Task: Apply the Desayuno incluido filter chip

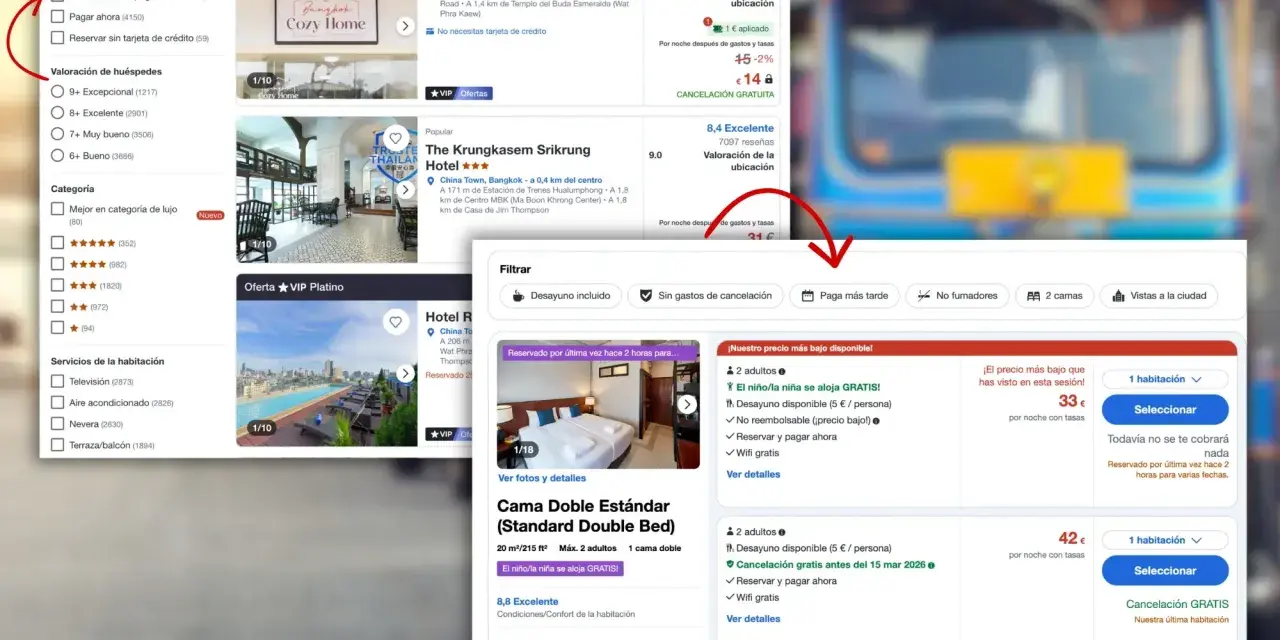Action: coord(561,296)
